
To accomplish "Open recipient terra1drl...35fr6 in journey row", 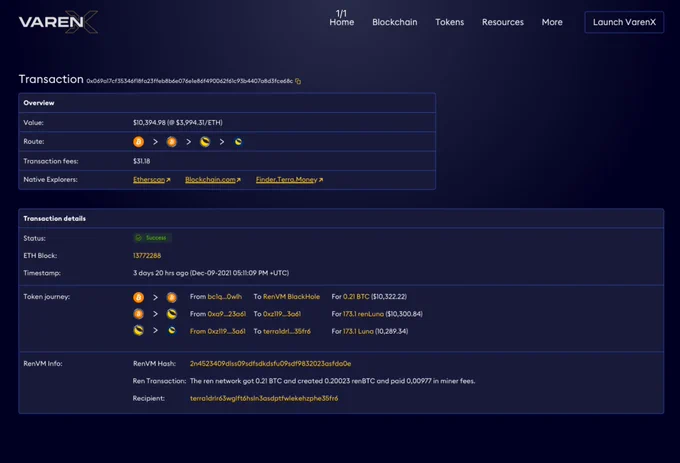I will point(287,331).
